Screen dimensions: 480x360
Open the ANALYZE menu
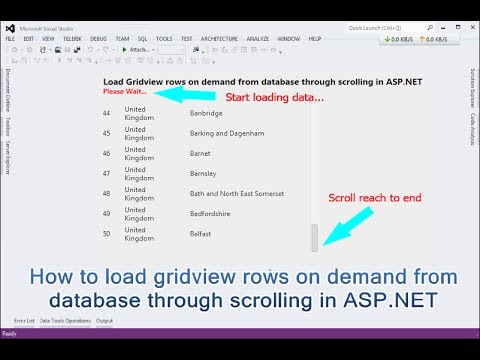[258, 39]
